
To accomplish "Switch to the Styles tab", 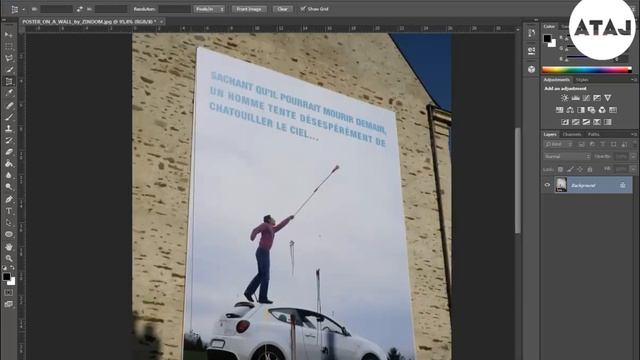I will pos(582,80).
